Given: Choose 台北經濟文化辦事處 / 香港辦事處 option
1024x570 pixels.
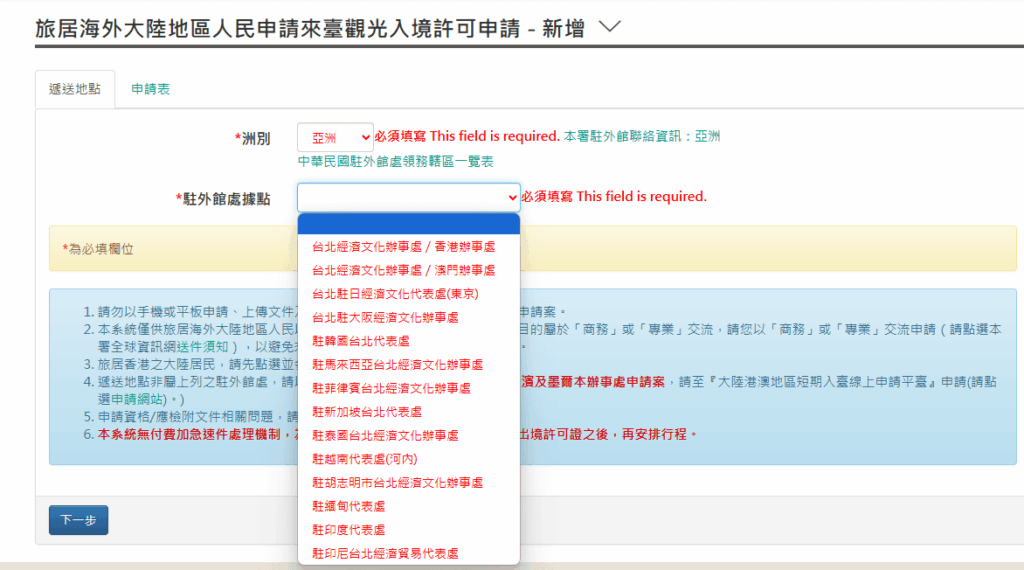Looking at the screenshot, I should (x=403, y=246).
